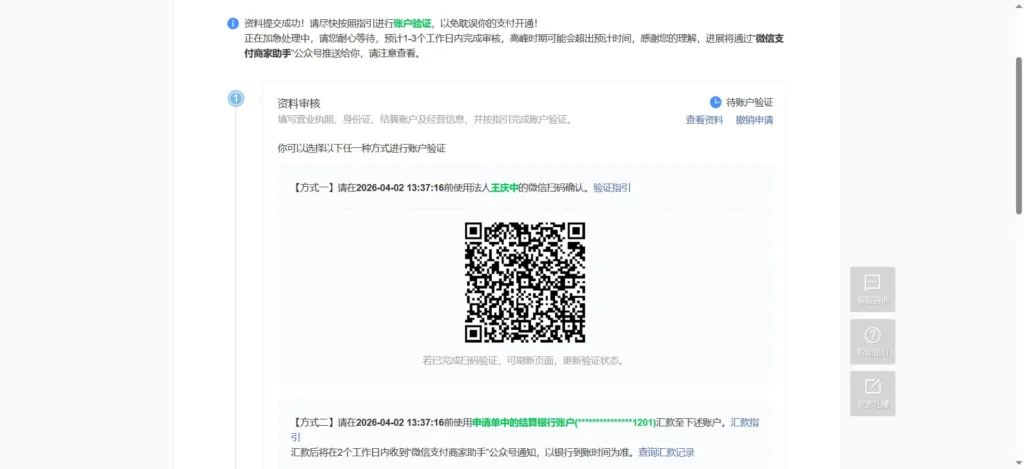Open the help question-mark floating button
The width and height of the screenshot is (1024, 469).
coord(872,342)
